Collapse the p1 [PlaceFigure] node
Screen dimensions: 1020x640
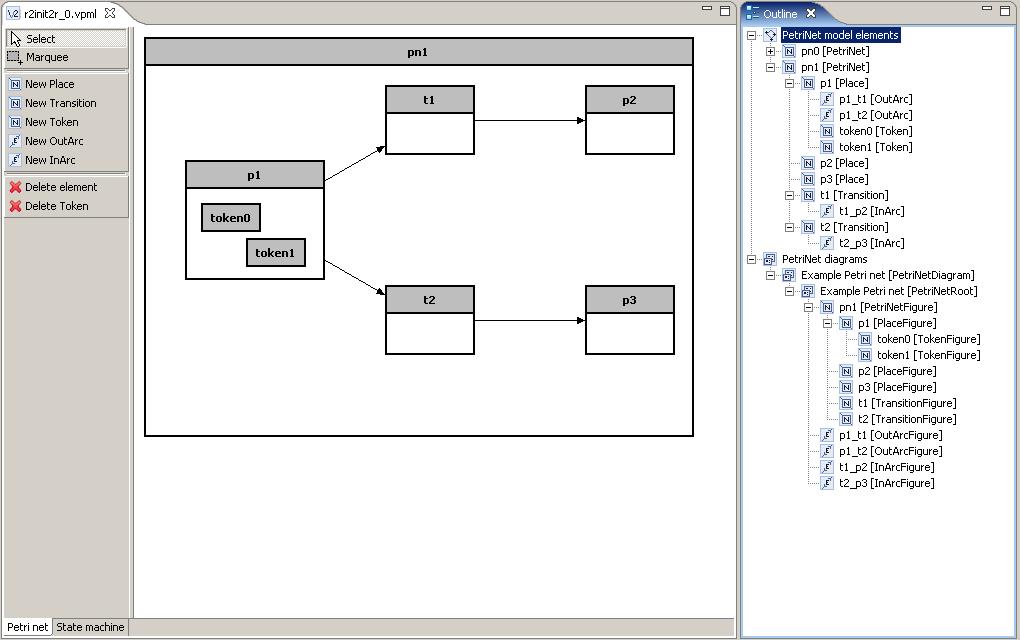[x=827, y=323]
